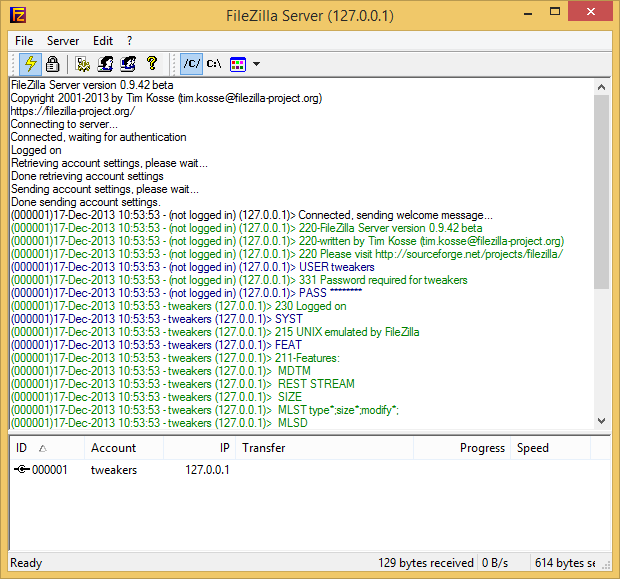This screenshot has height=579, width=620.
Task: Click the 'FEAT' log line
Action: [x=156, y=345]
